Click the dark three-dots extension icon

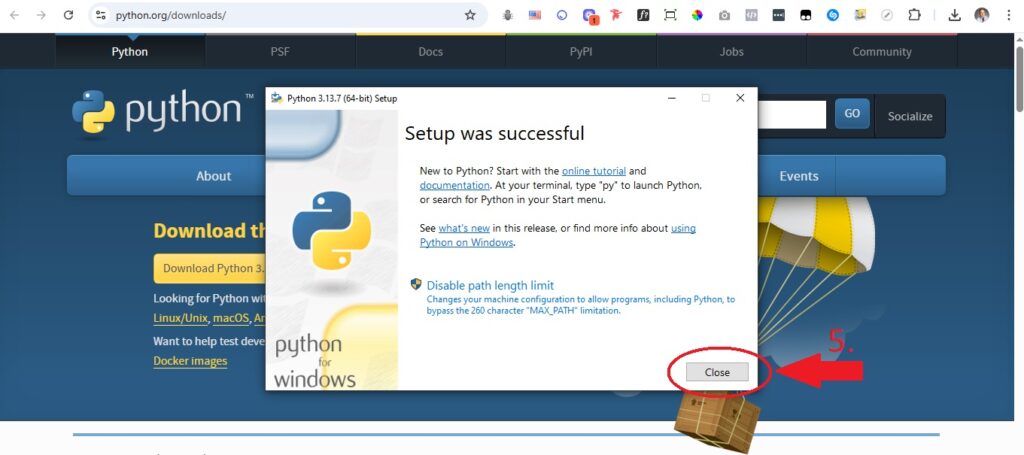coord(778,15)
